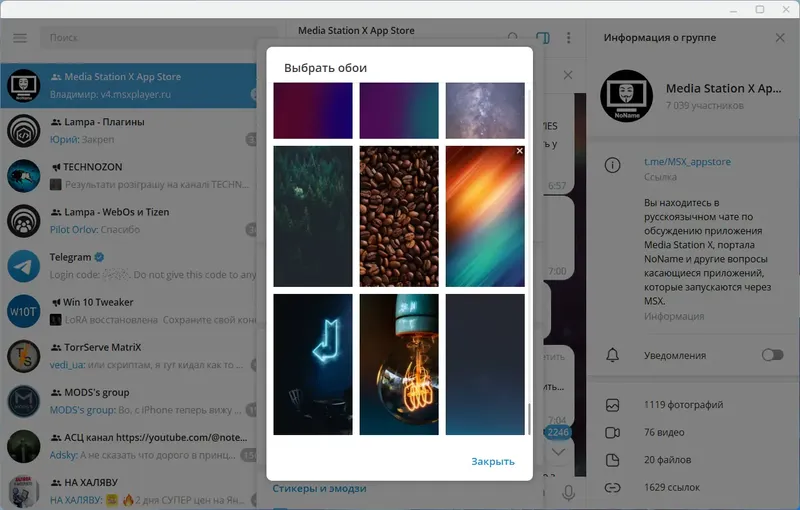
Task: Open the TorrServe MatriX group
Action: point(129,356)
